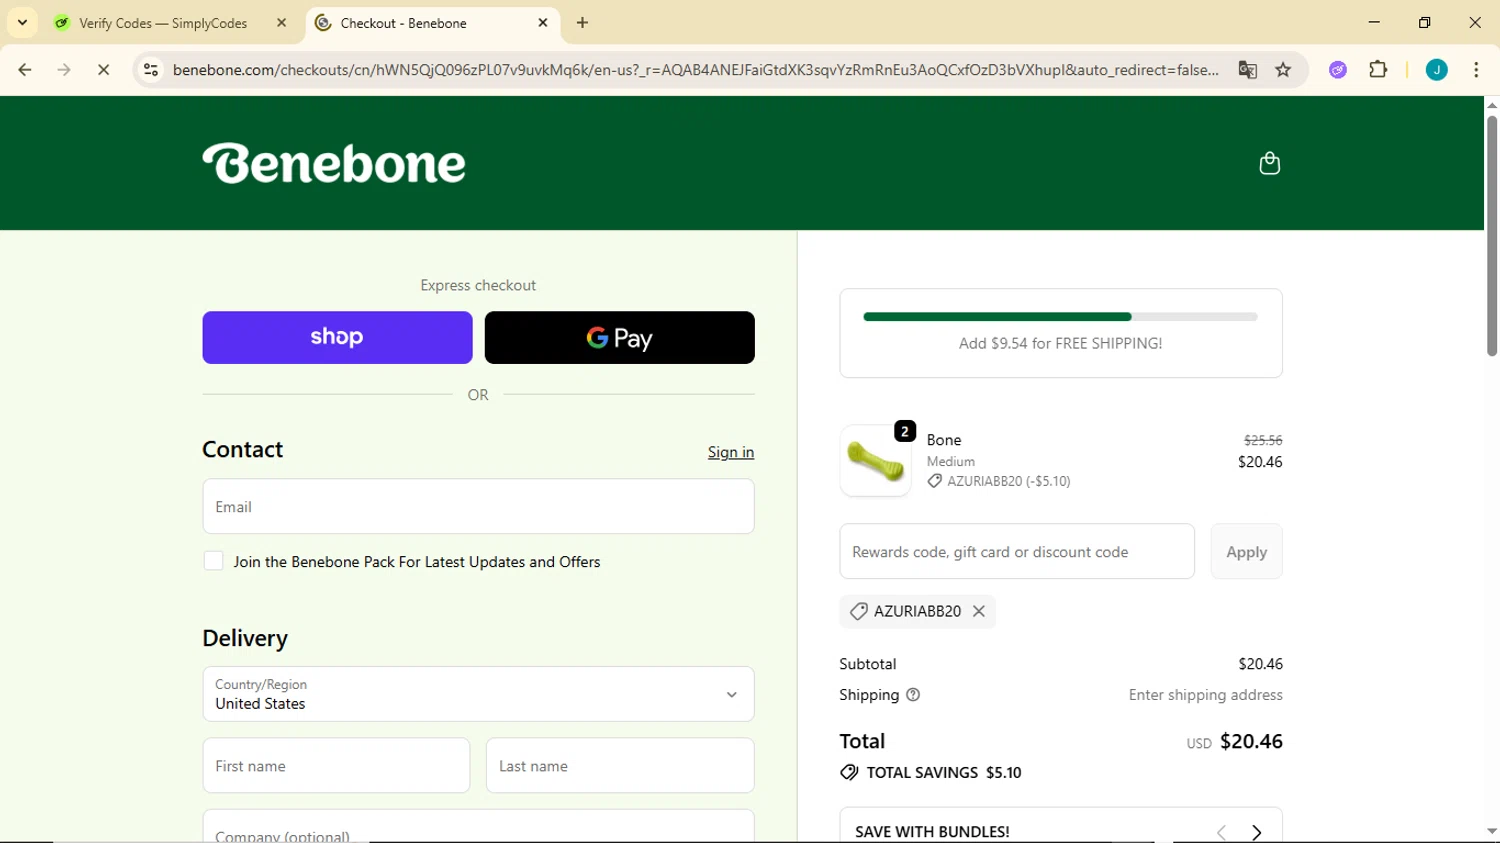
Task: Open the Country/Region dropdown
Action: point(478,694)
